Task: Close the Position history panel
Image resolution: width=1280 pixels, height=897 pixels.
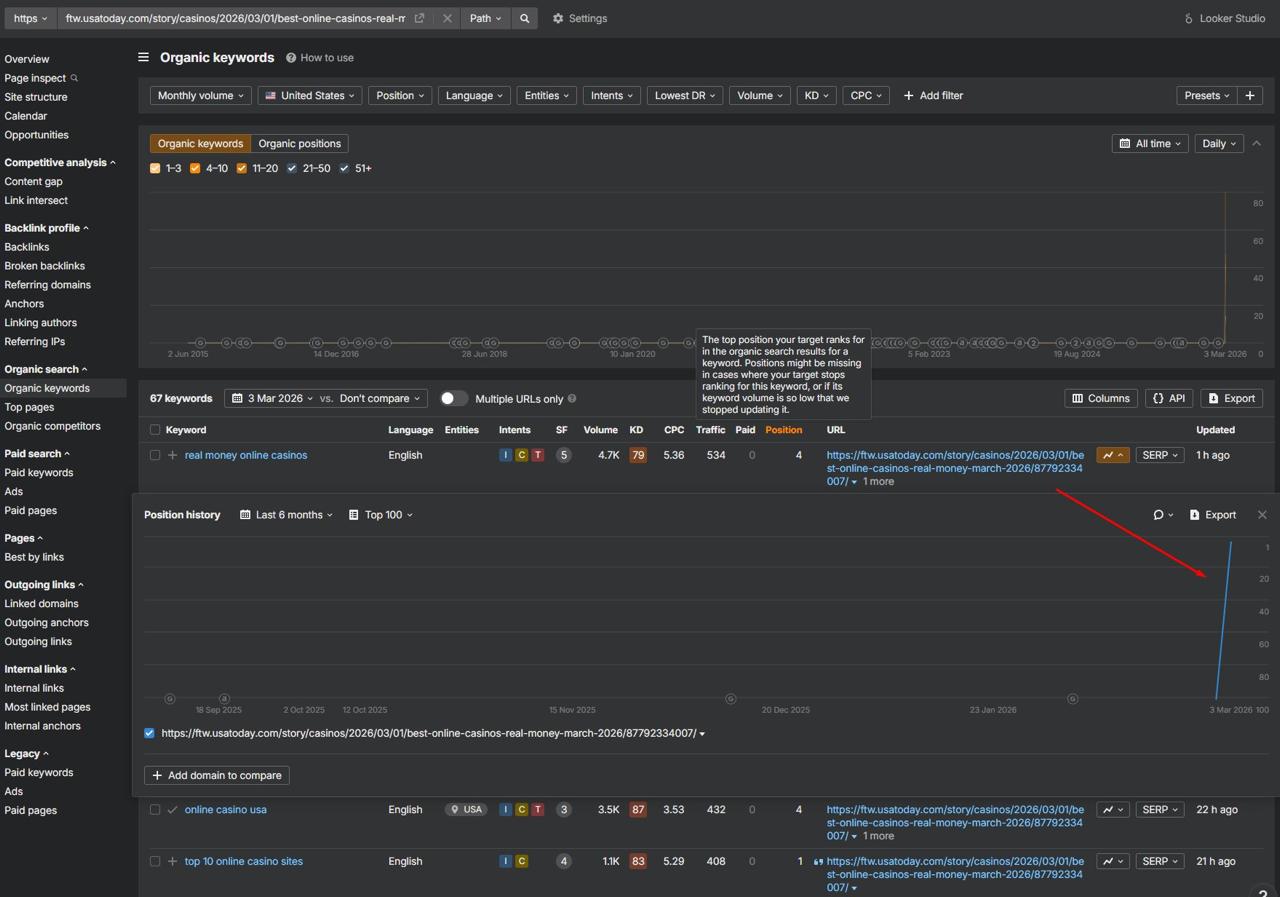Action: click(x=1262, y=515)
